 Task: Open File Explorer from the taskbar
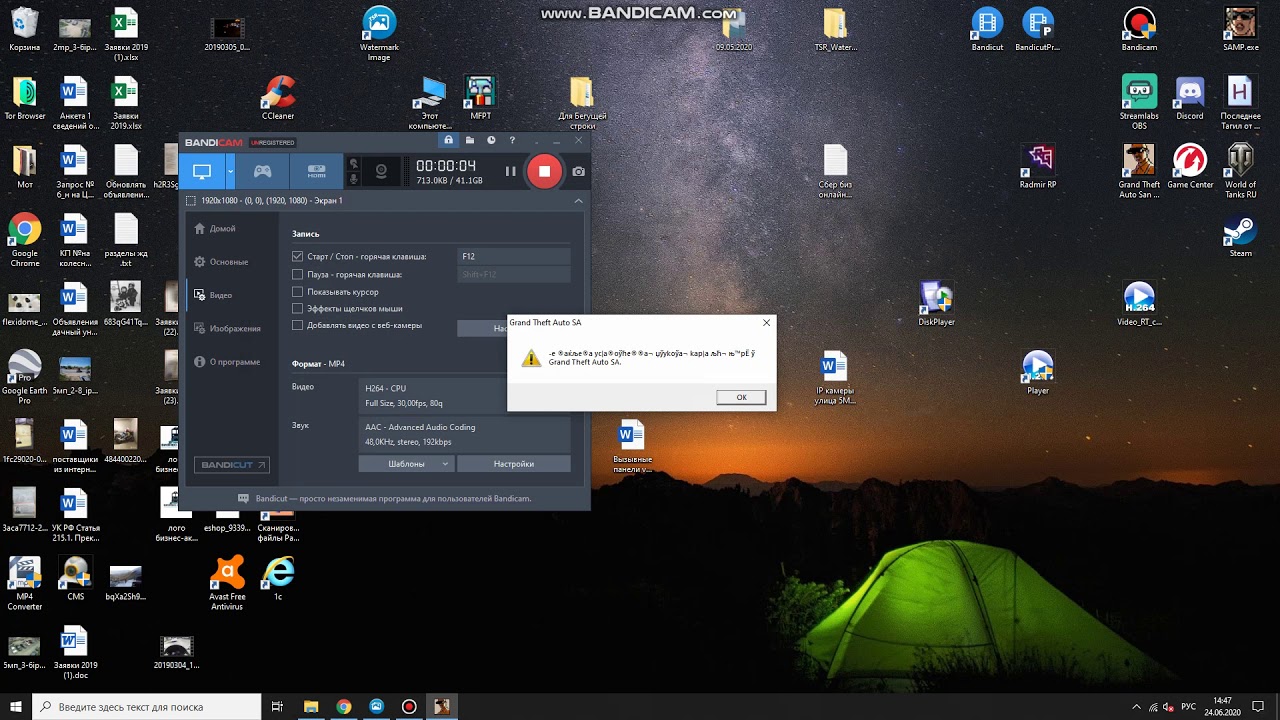[311, 707]
